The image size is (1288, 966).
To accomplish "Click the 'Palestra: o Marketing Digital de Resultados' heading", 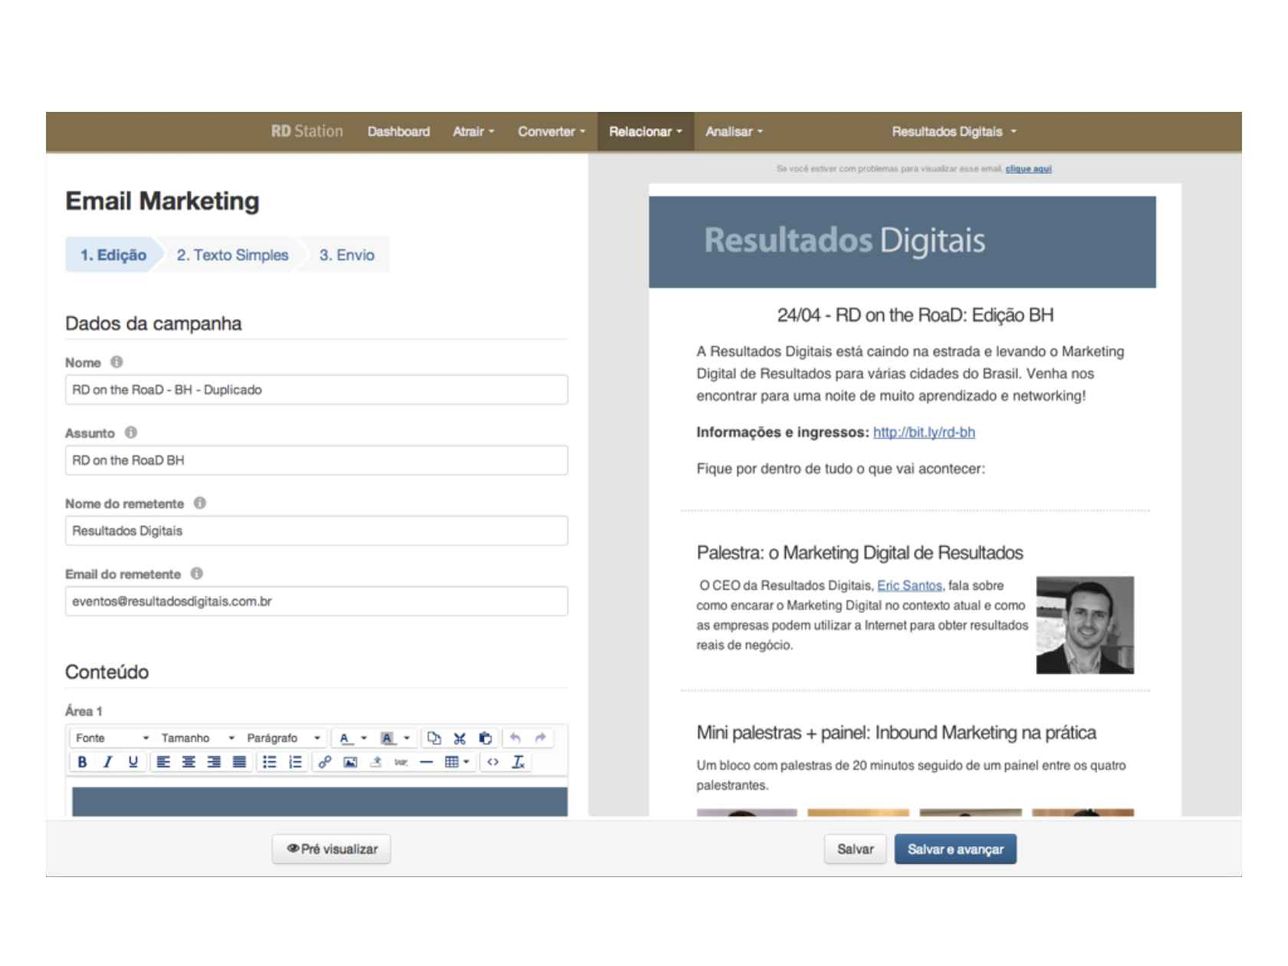I will coord(860,553).
